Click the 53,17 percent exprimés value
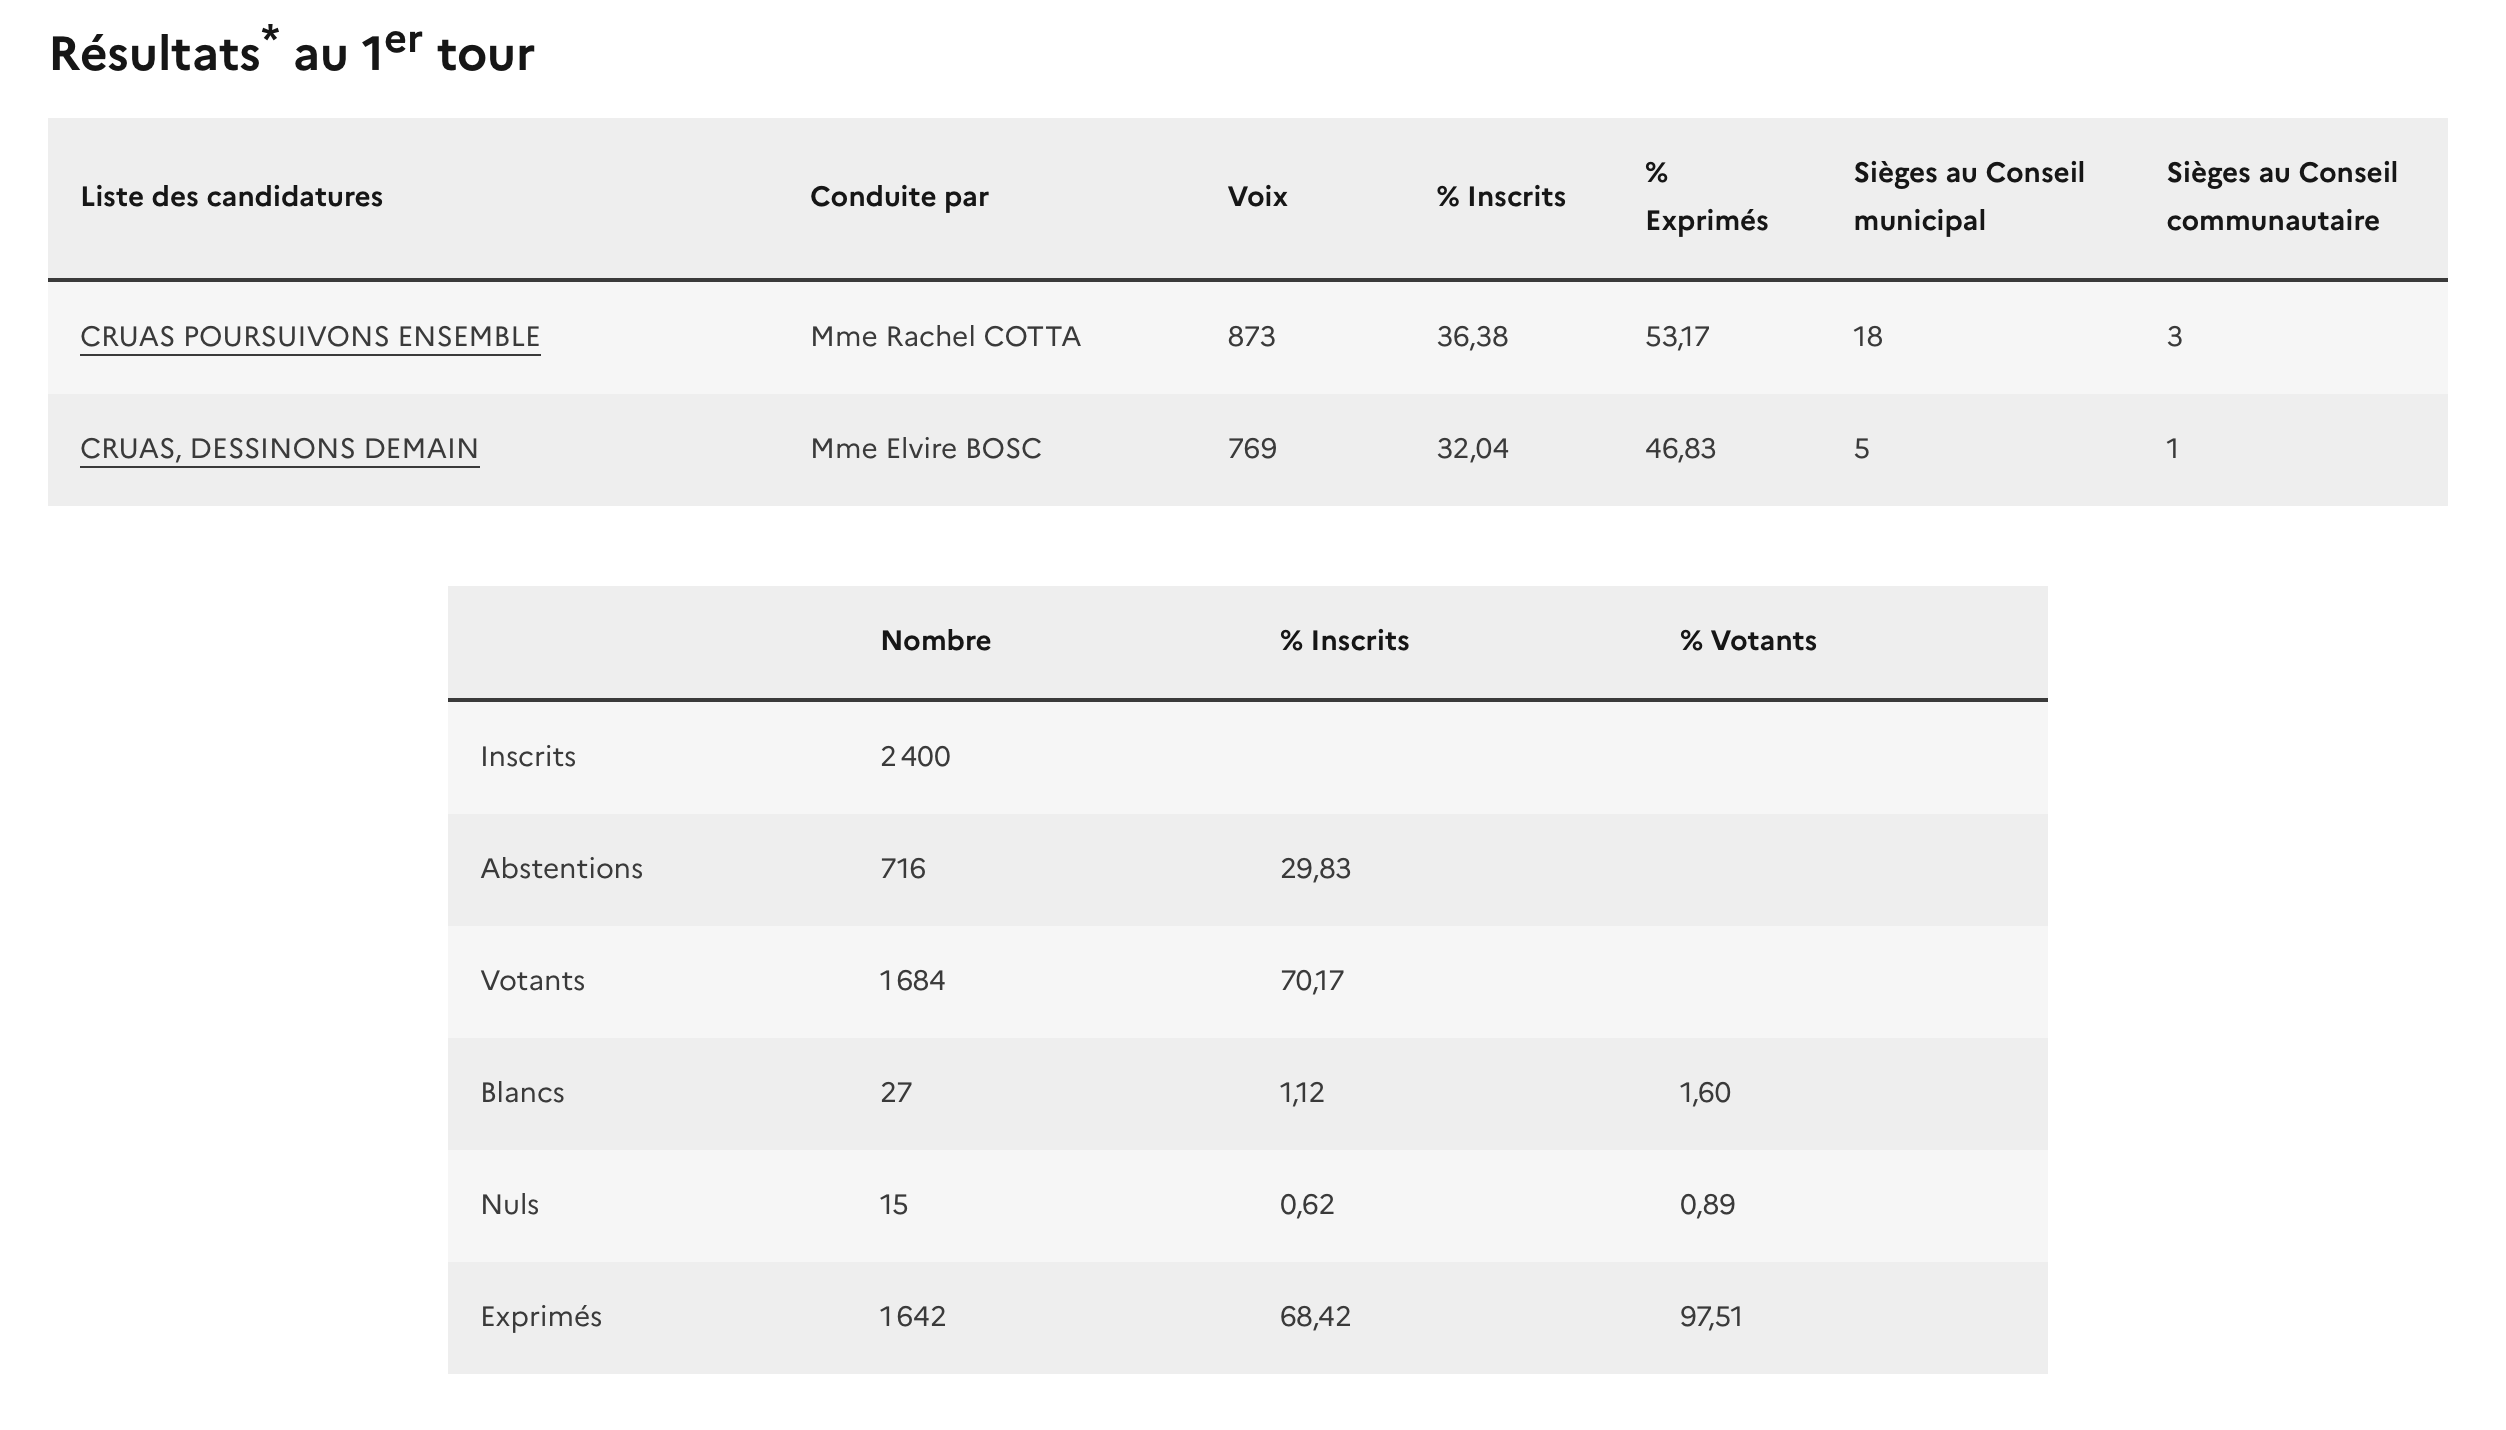Screen dimensions: 2506x1430 tap(1677, 337)
